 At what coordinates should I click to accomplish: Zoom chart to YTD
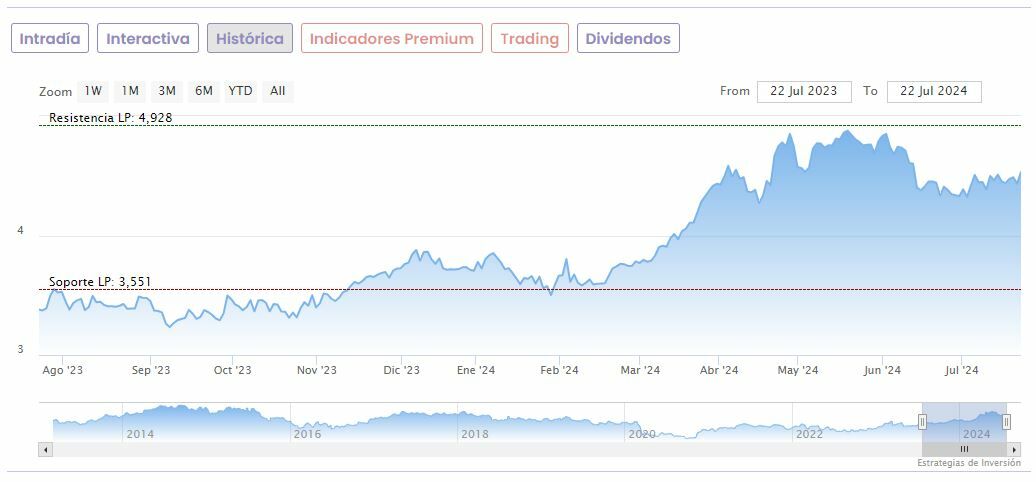pyautogui.click(x=240, y=91)
